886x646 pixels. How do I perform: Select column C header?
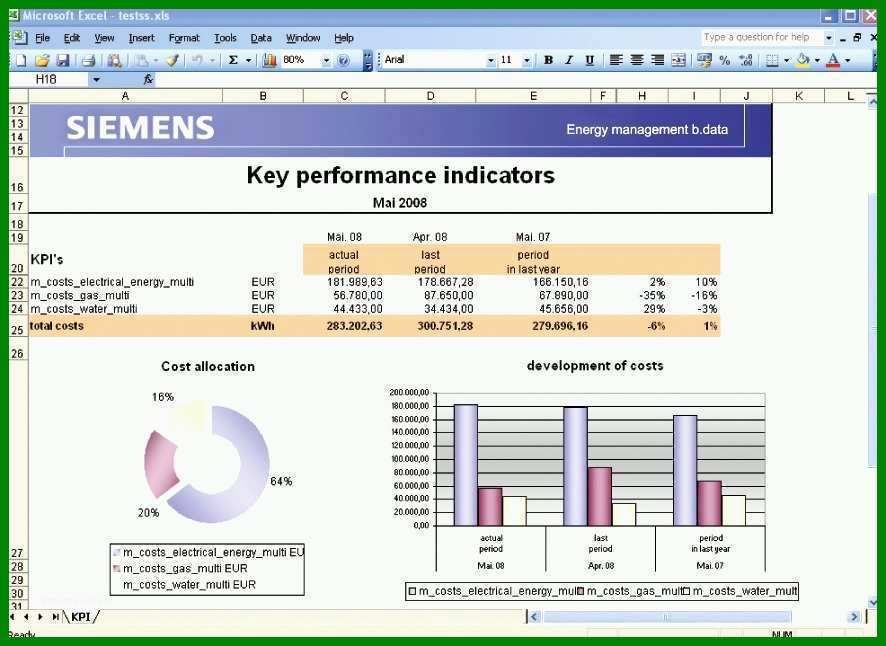pos(344,96)
